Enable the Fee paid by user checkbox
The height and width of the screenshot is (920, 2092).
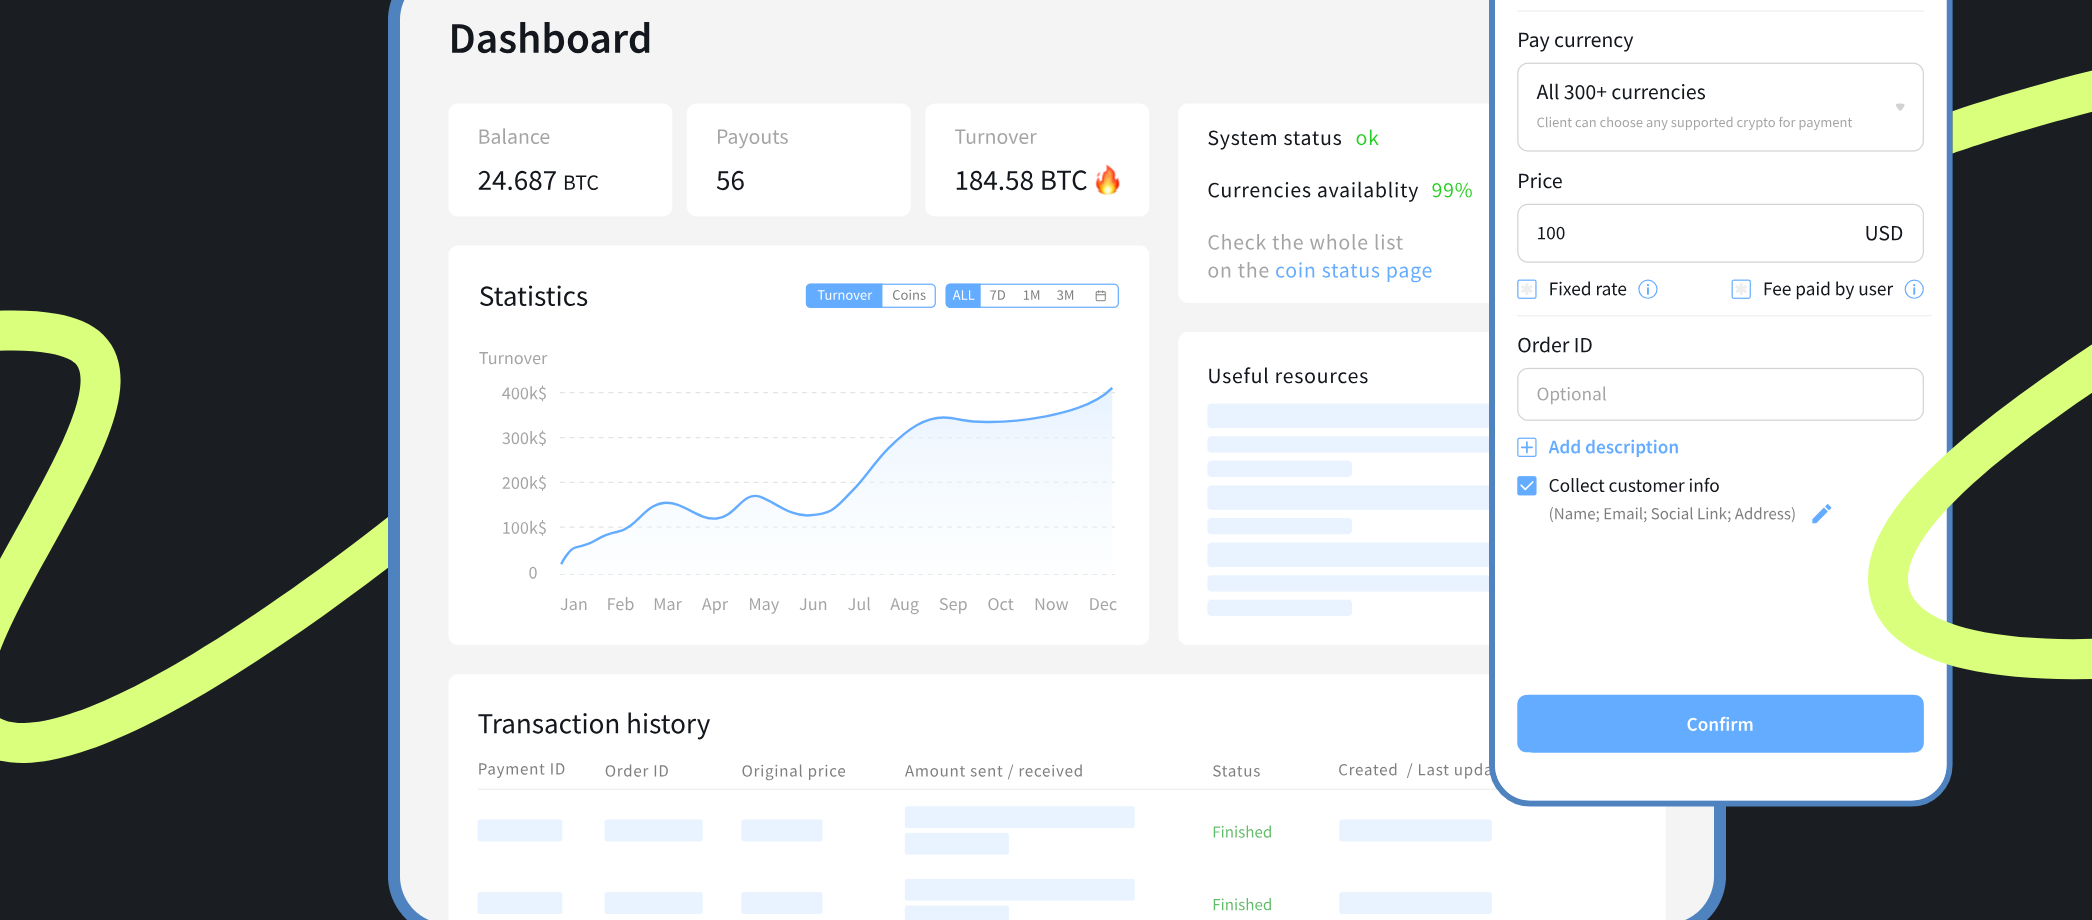click(x=1741, y=289)
